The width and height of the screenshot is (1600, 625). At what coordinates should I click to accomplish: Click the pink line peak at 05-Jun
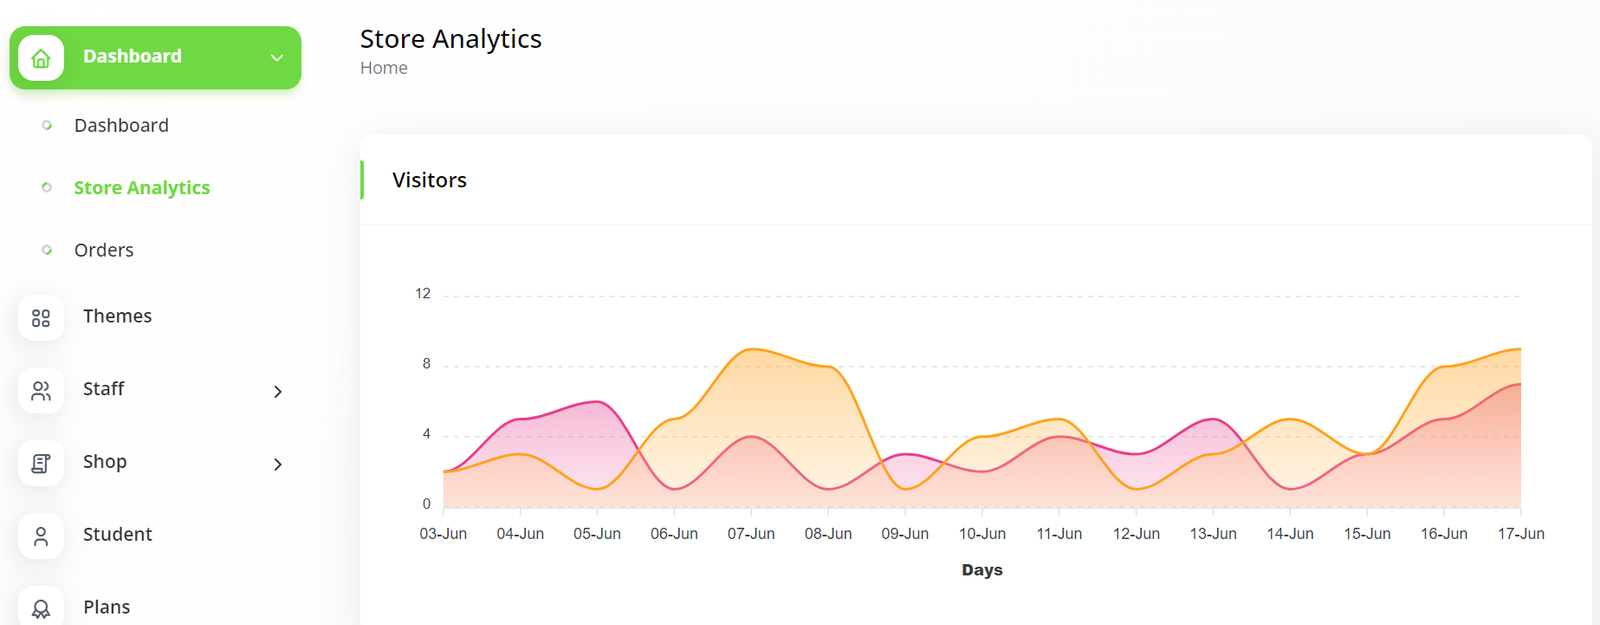[597, 402]
